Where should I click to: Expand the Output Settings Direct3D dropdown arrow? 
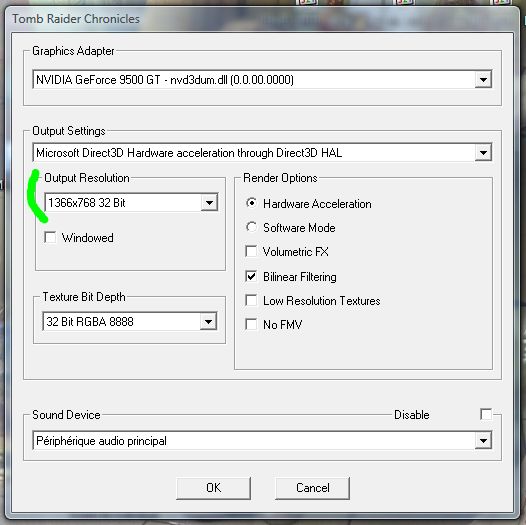click(x=483, y=153)
